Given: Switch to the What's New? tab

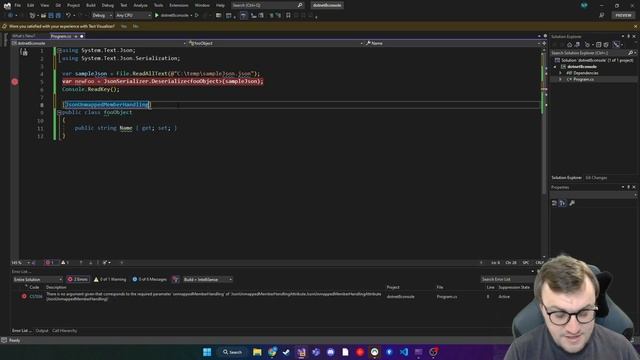Looking at the screenshot, I should point(24,36).
